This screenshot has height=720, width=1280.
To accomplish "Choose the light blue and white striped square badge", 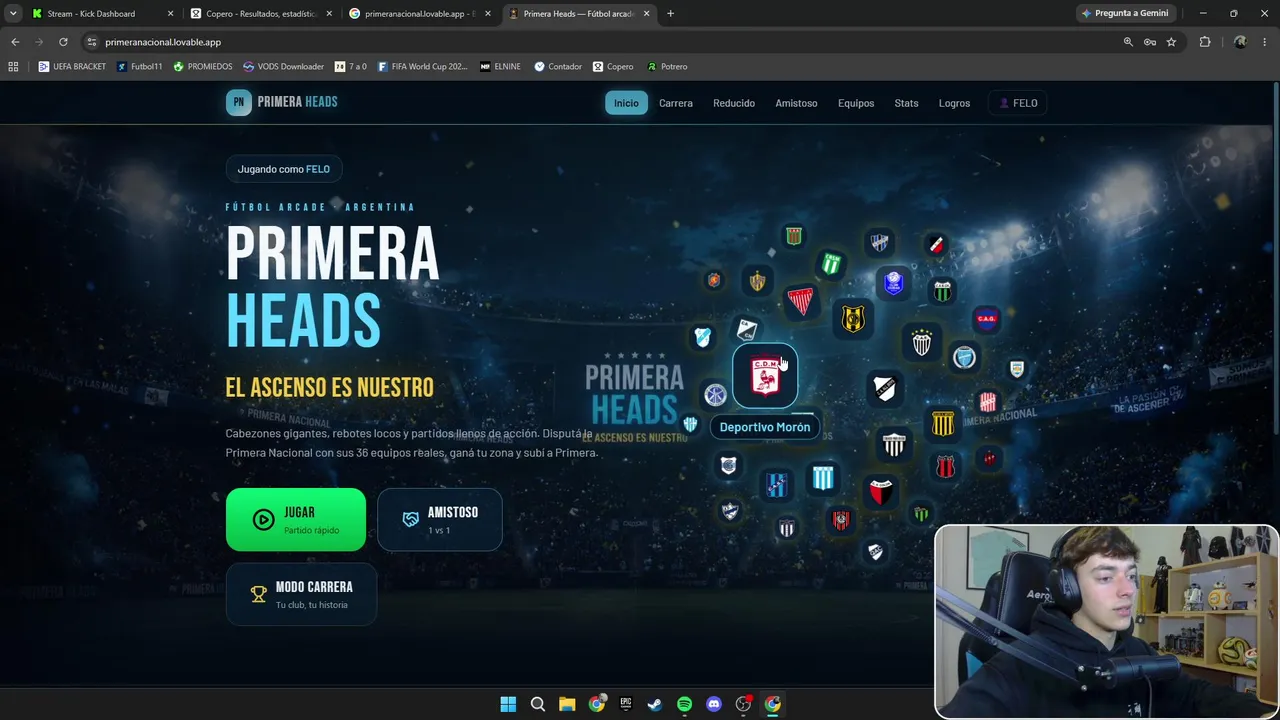I will [823, 478].
